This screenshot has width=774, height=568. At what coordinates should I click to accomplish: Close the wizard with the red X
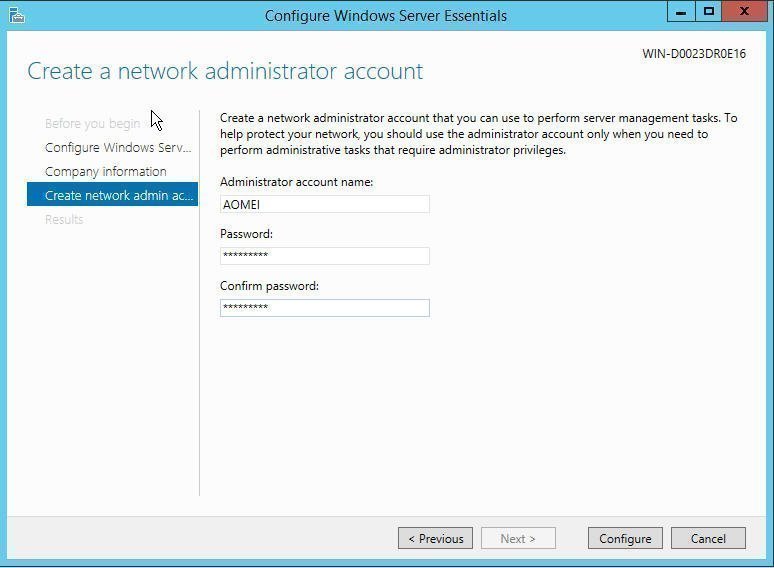coord(748,12)
